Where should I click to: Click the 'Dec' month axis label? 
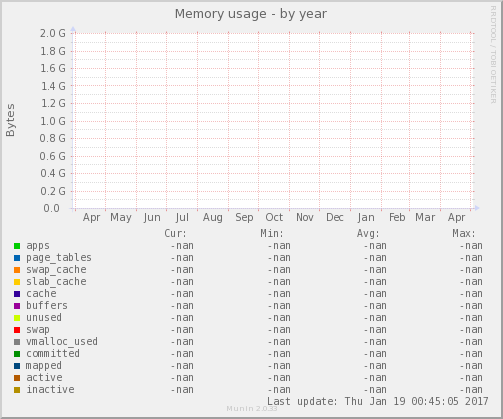[x=335, y=218]
